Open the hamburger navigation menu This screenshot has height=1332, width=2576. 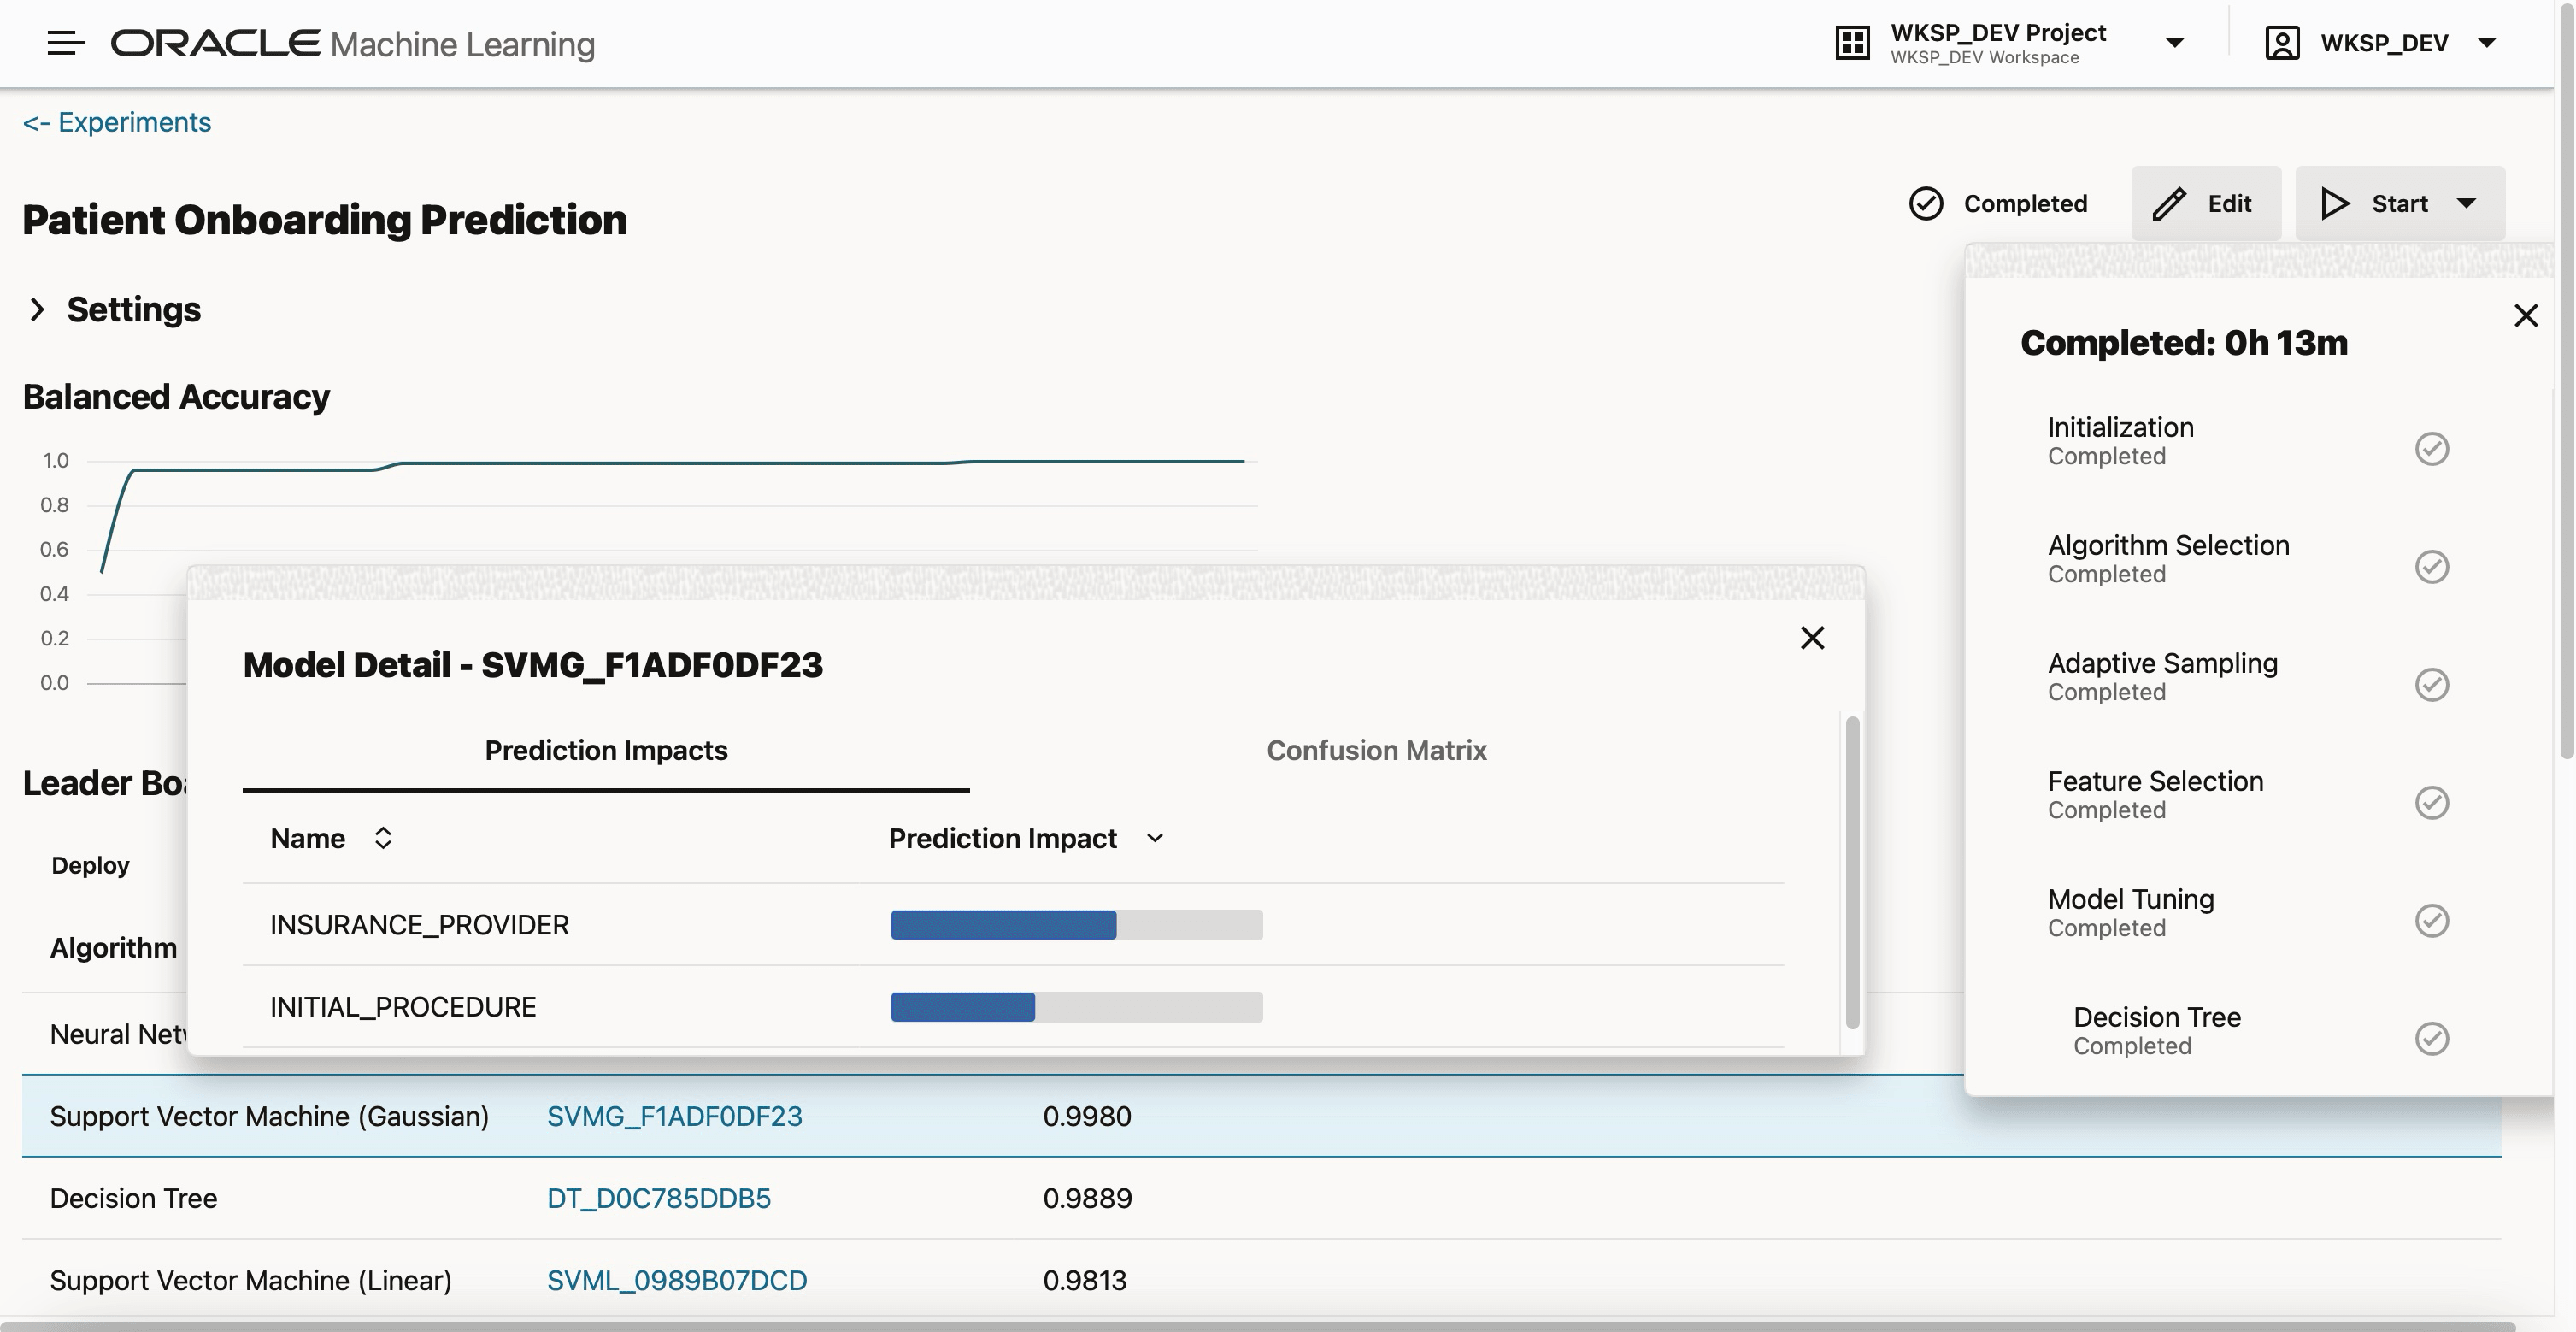point(66,43)
